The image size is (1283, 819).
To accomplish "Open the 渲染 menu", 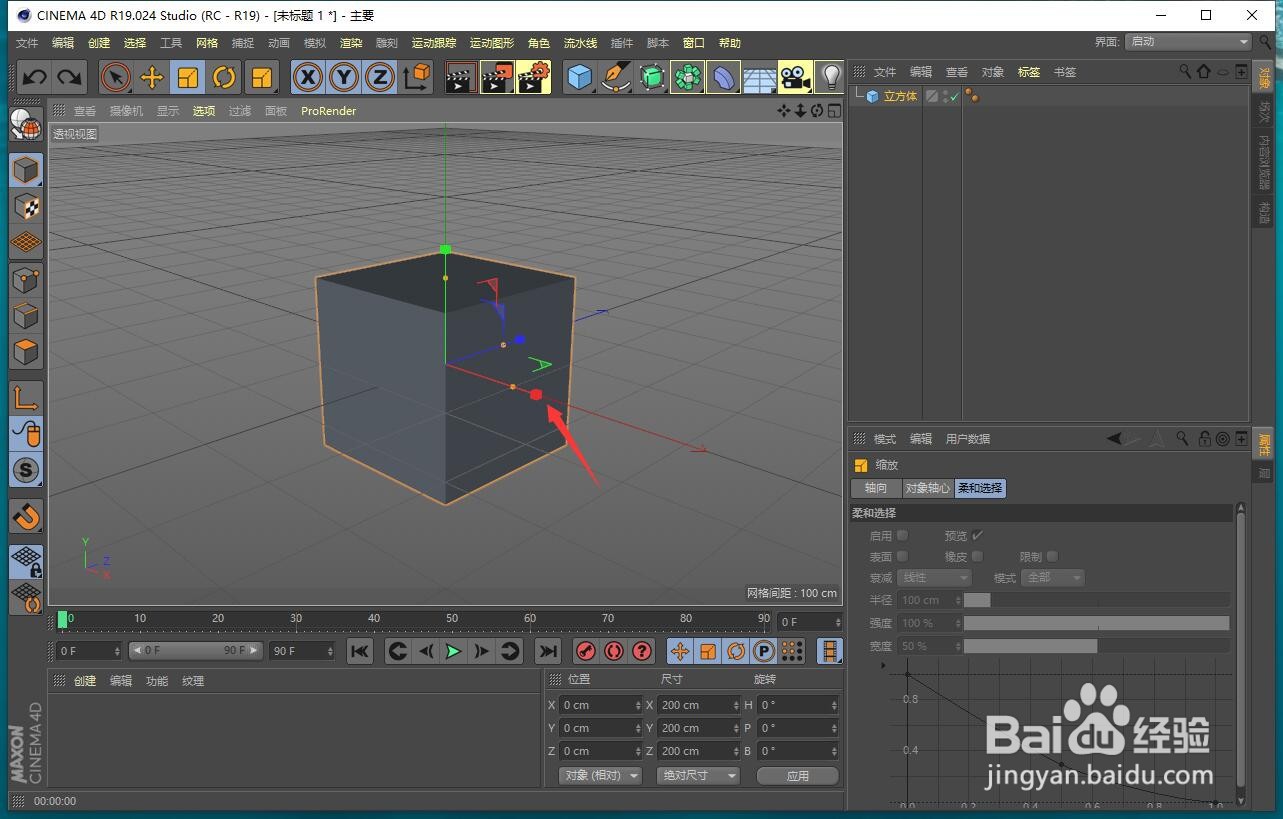I will click(x=351, y=42).
